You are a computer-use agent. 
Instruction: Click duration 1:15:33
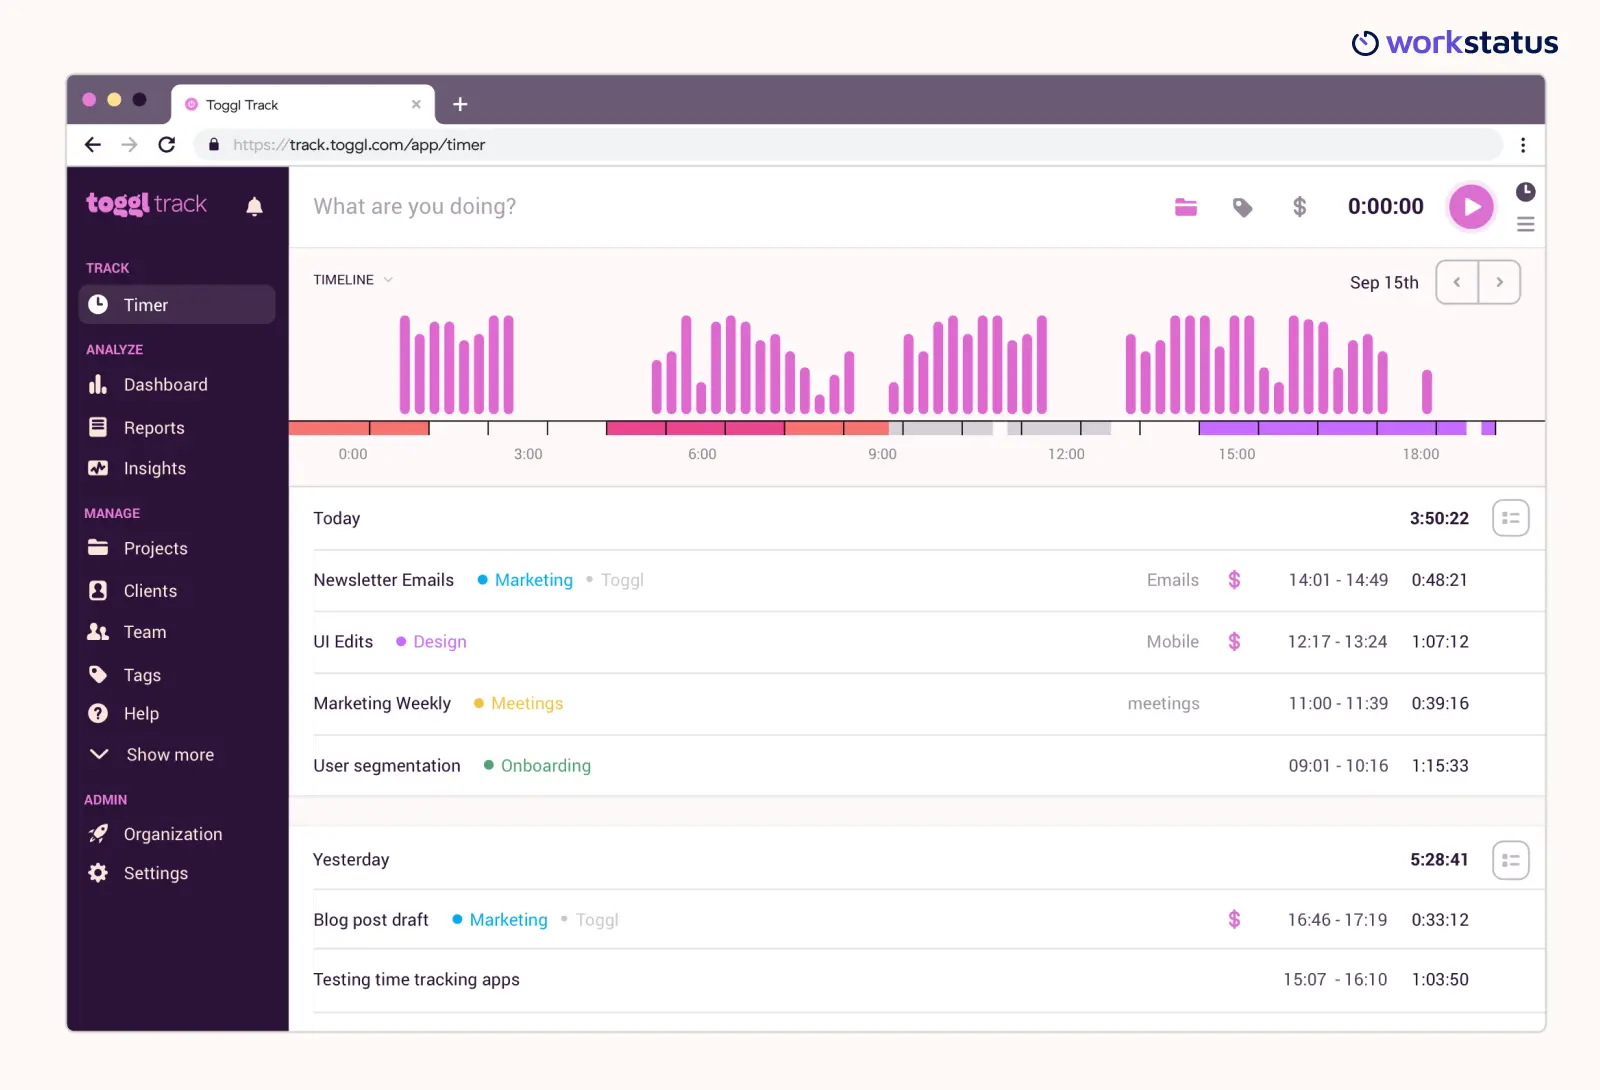click(x=1440, y=766)
